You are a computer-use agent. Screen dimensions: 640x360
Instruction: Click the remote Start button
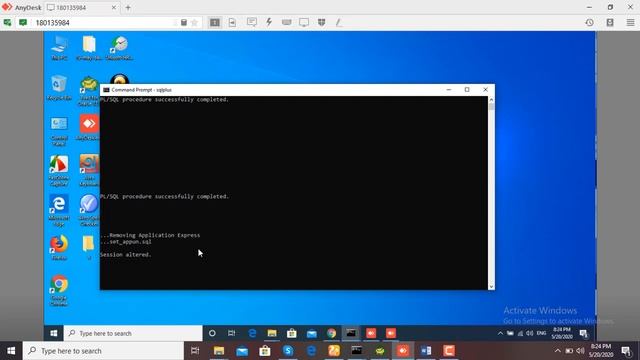tap(53, 333)
